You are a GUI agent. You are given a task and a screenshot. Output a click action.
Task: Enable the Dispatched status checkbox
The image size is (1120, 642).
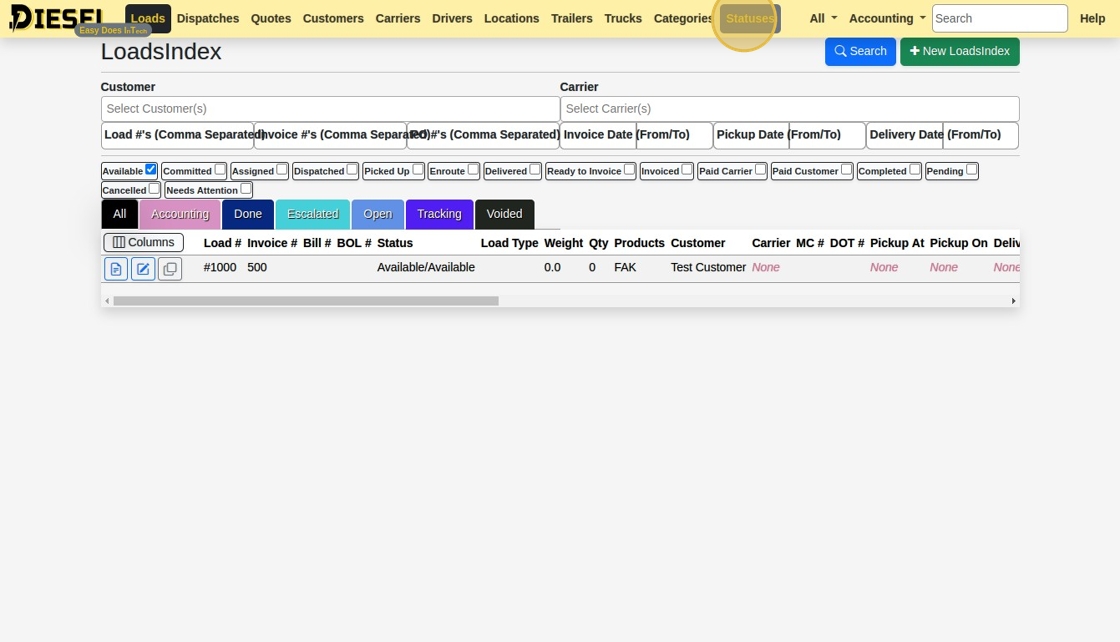(352, 170)
